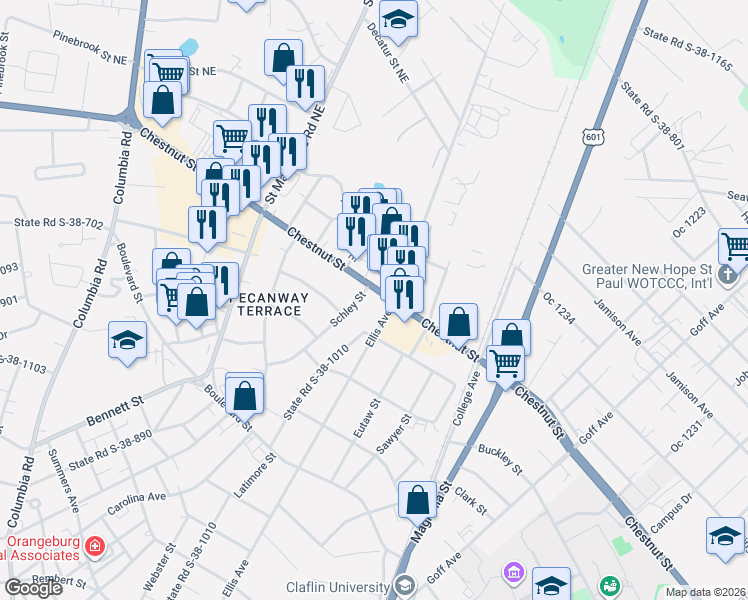Screen dimensions: 748x600
Task: Open the school marker near Campus Dr
Action: pos(725,536)
